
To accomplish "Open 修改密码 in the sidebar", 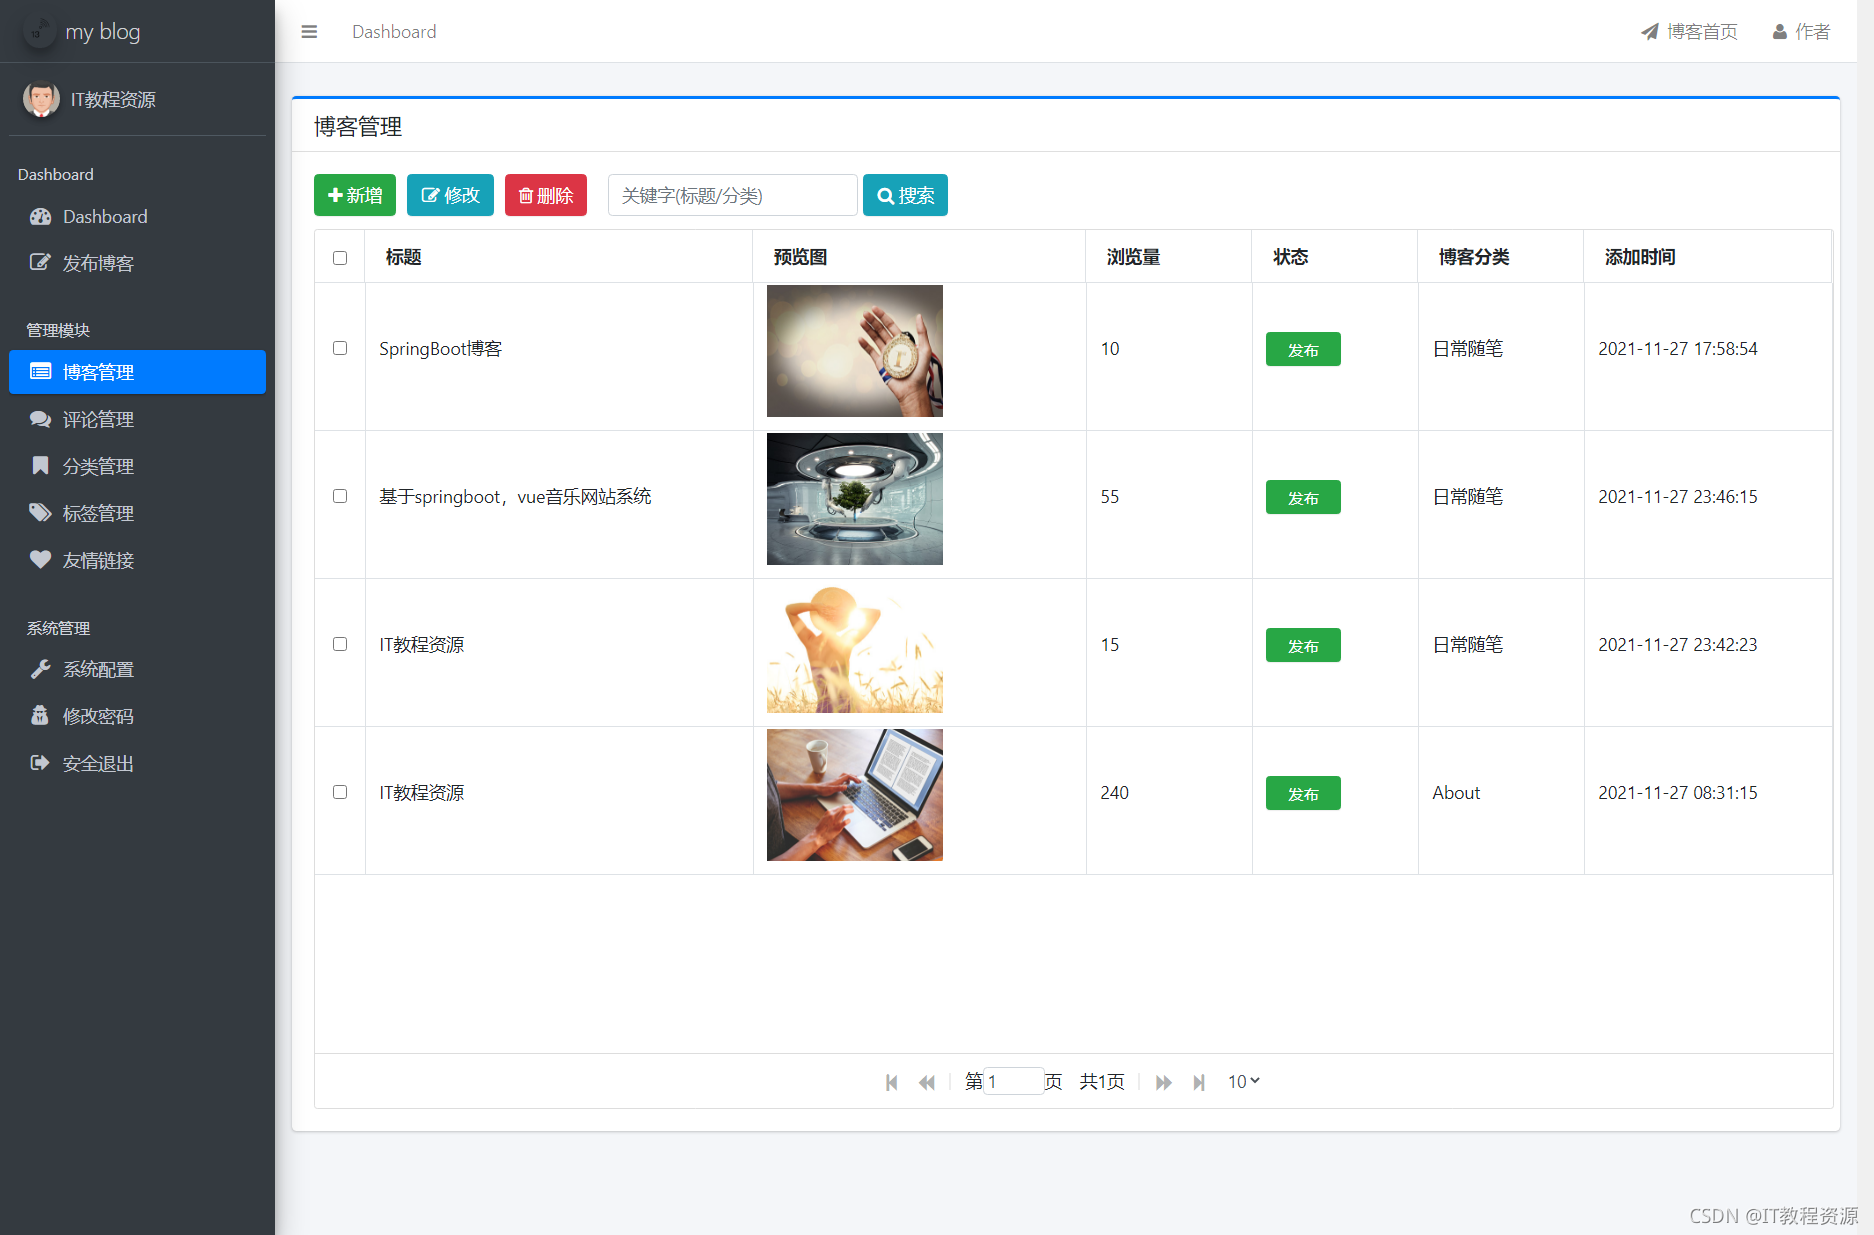I will (137, 716).
